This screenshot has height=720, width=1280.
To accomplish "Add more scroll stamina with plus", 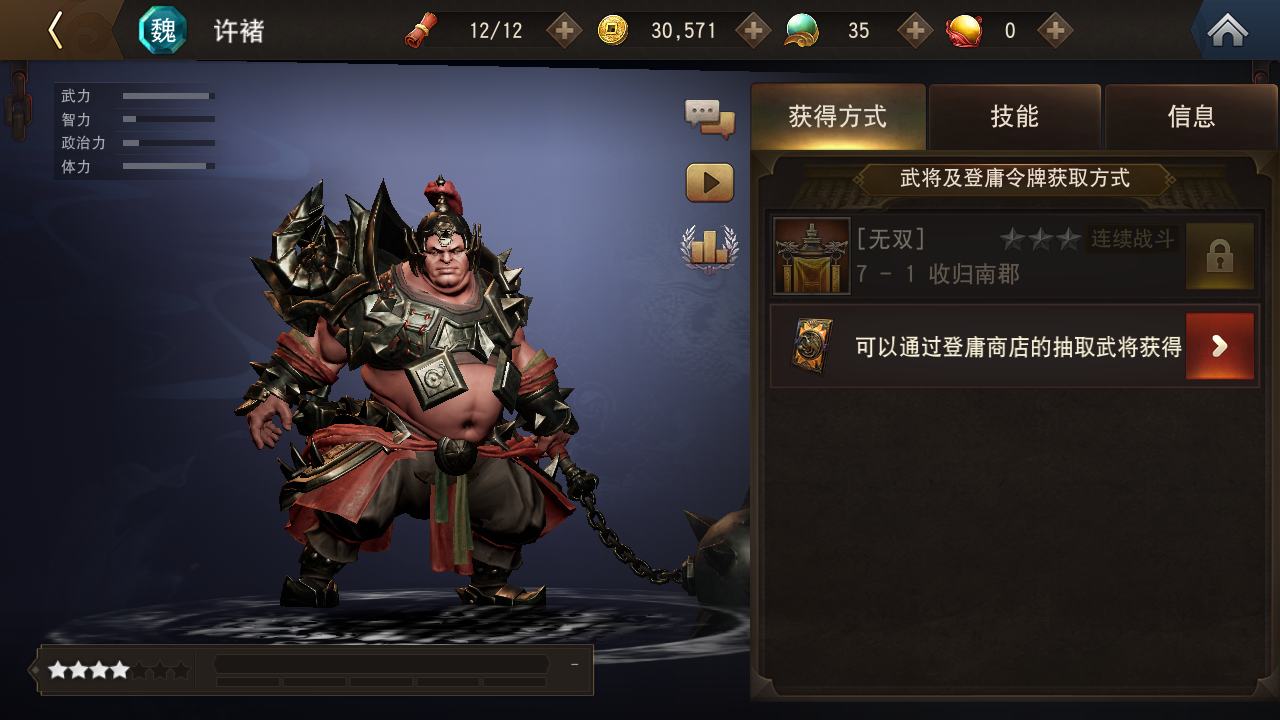I will click(564, 30).
